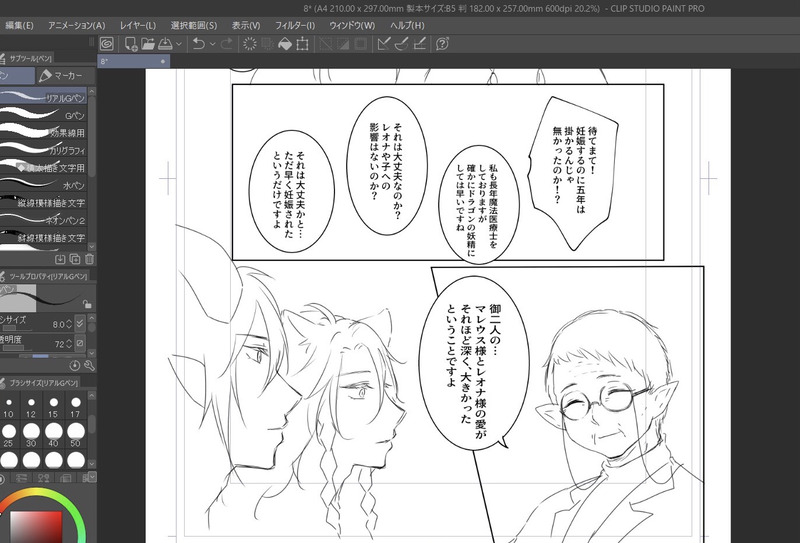The height and width of the screenshot is (543, 800).
Task: Open the 表示(V) menu
Action: coord(246,25)
